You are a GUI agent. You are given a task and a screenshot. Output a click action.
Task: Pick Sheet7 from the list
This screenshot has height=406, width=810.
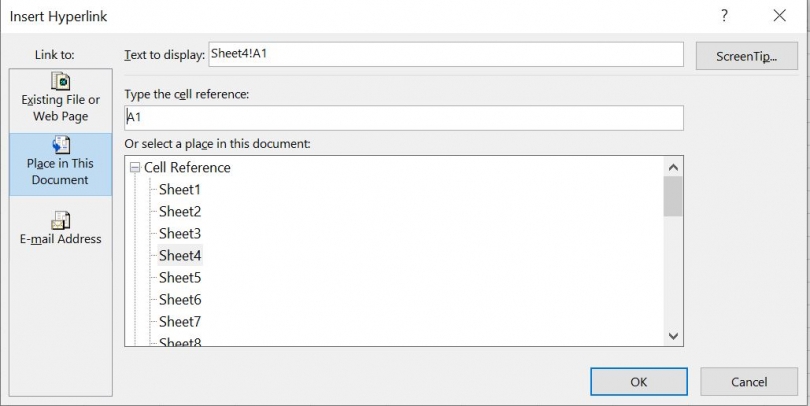180,322
